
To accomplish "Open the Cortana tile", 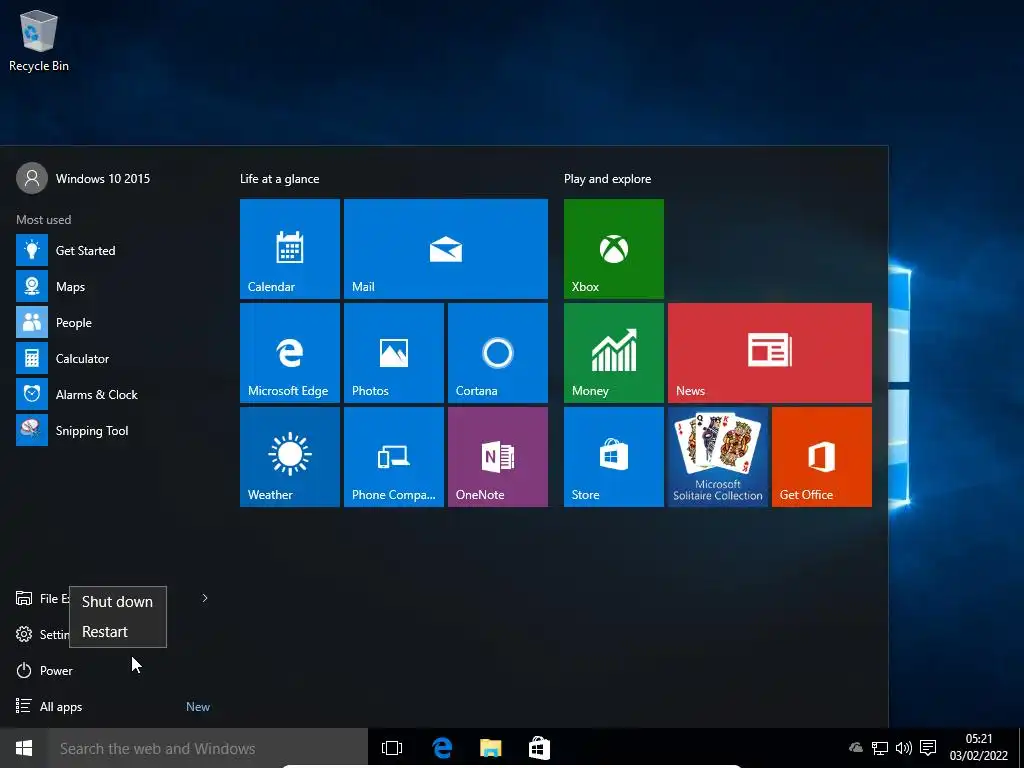I will [498, 353].
